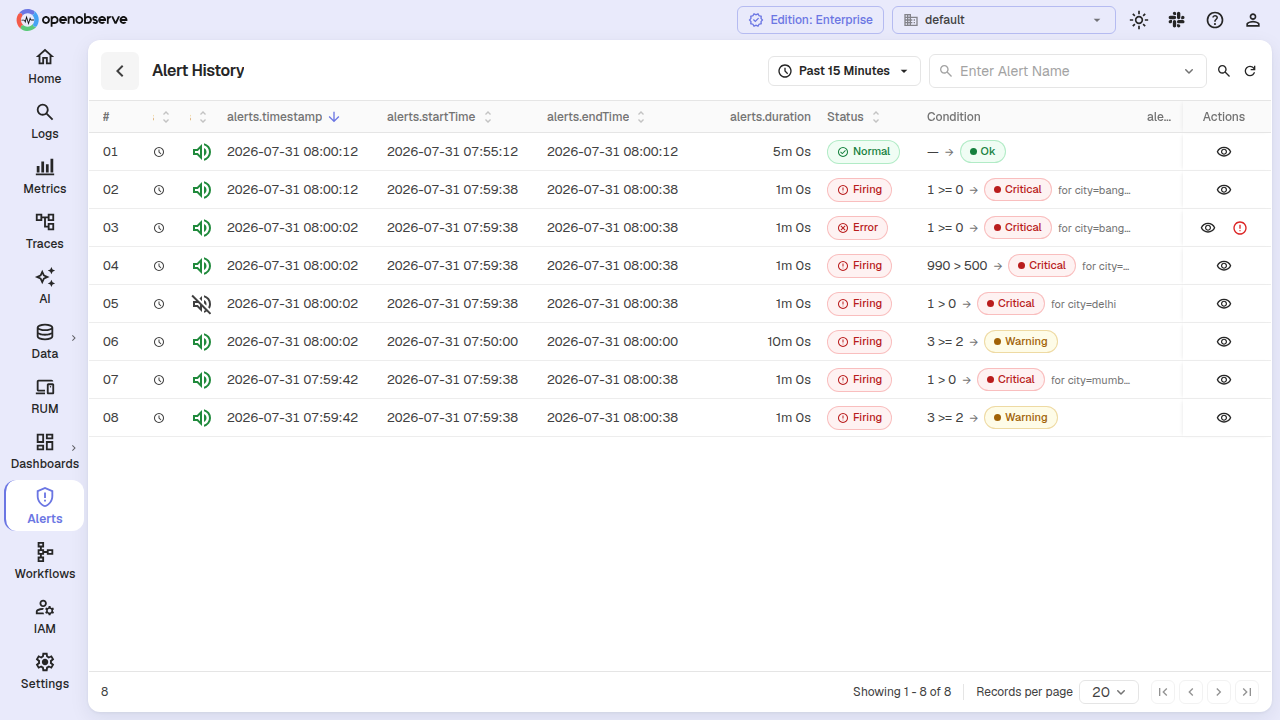Click the Normal status badge in row 01
This screenshot has width=1280, height=720.
coord(864,152)
